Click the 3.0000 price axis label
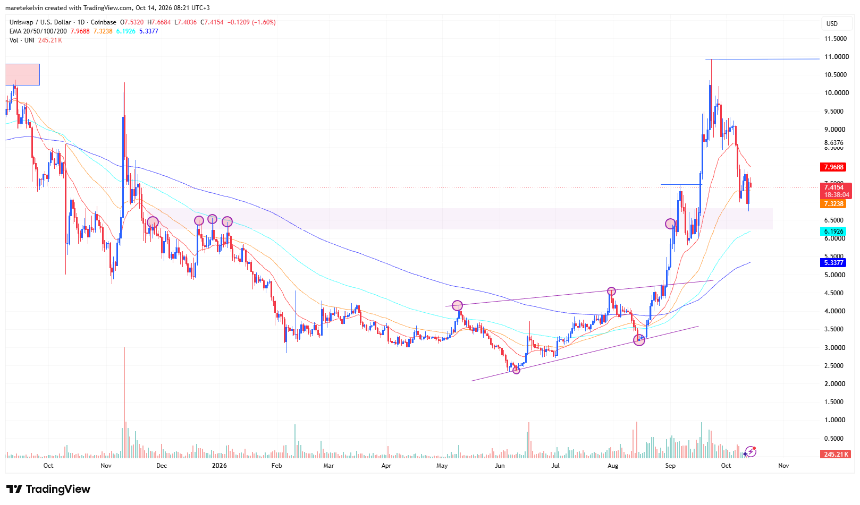Image resolution: width=860 pixels, height=505 pixels. coord(834,348)
